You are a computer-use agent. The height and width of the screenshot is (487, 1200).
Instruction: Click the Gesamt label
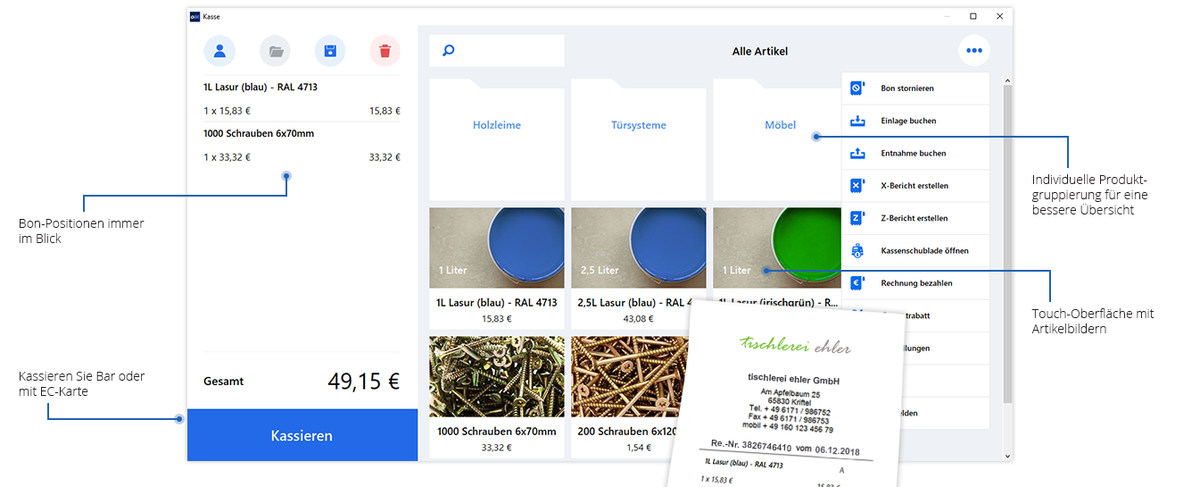click(223, 381)
